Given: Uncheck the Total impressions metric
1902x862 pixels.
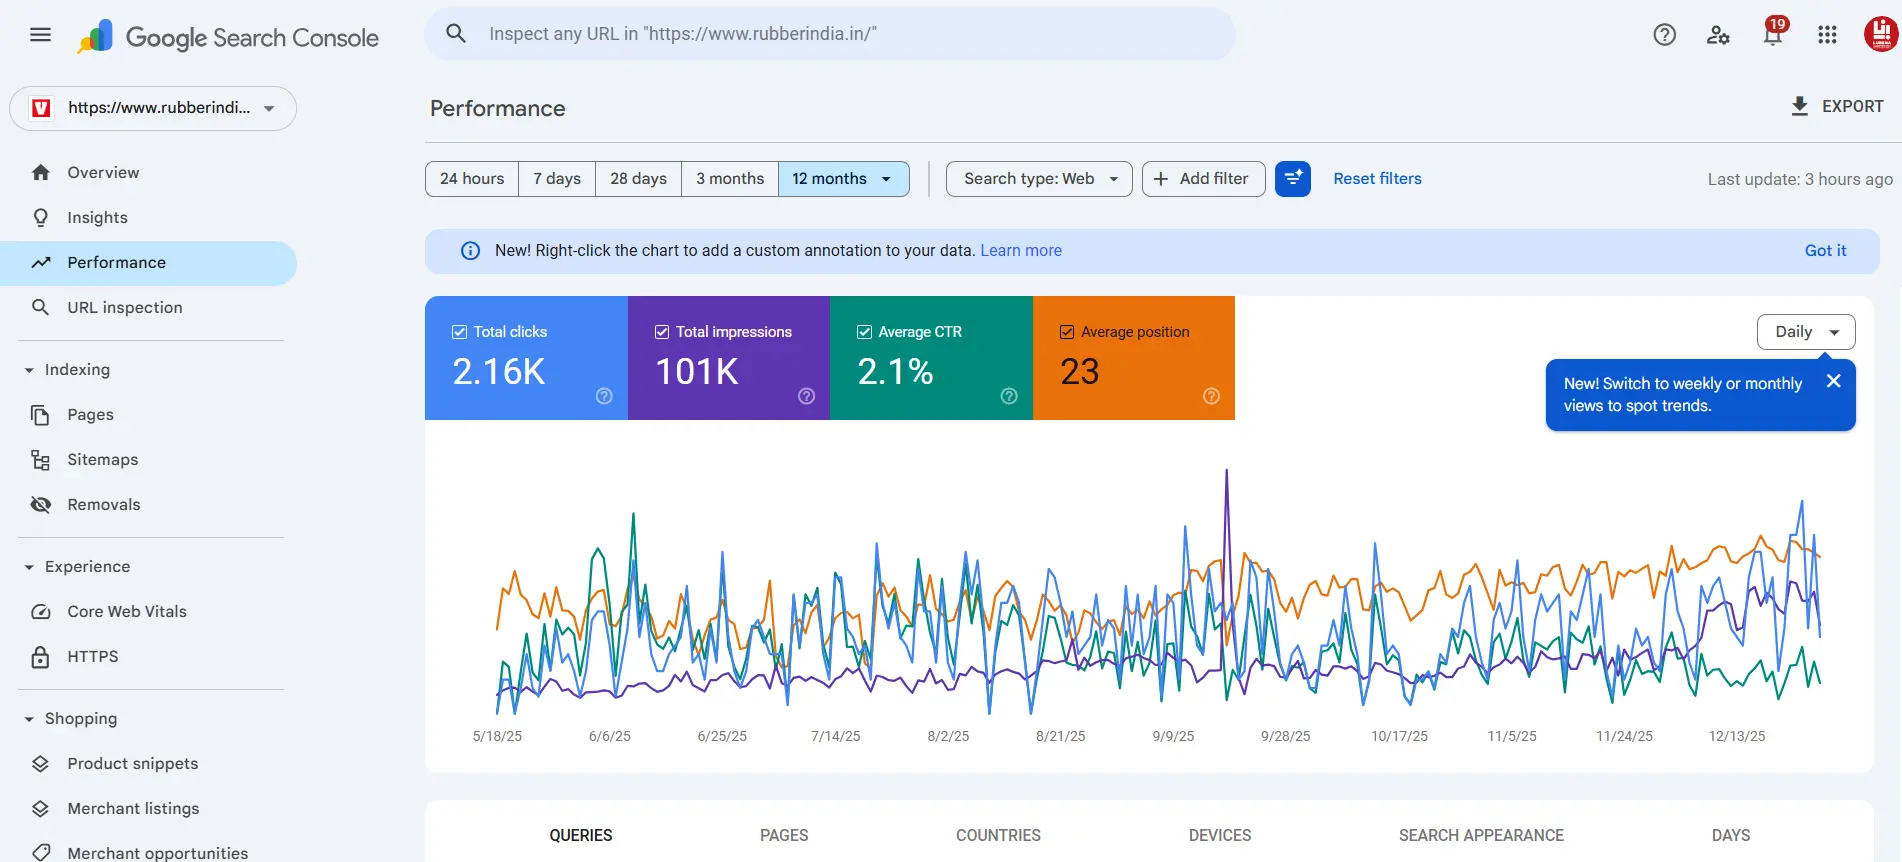Looking at the screenshot, I should (x=662, y=332).
